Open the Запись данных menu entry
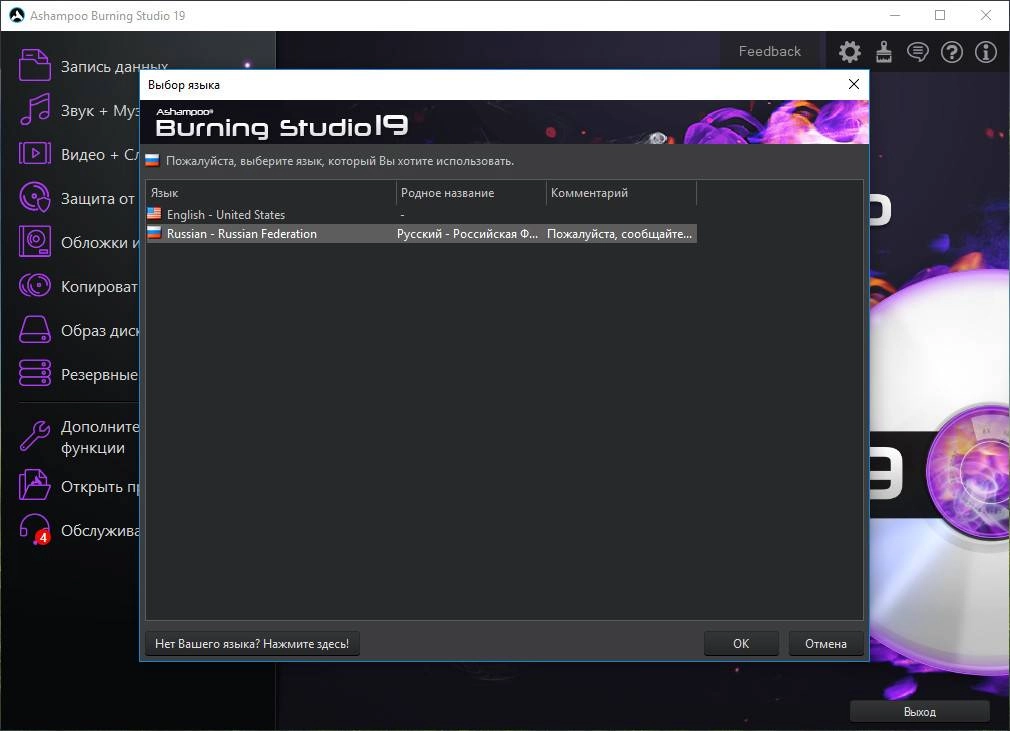 click(x=114, y=66)
